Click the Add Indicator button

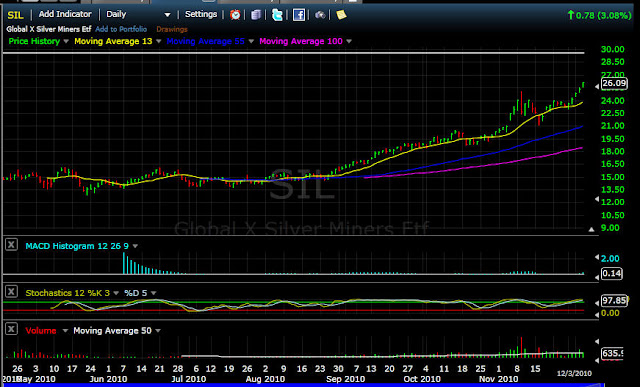point(65,14)
